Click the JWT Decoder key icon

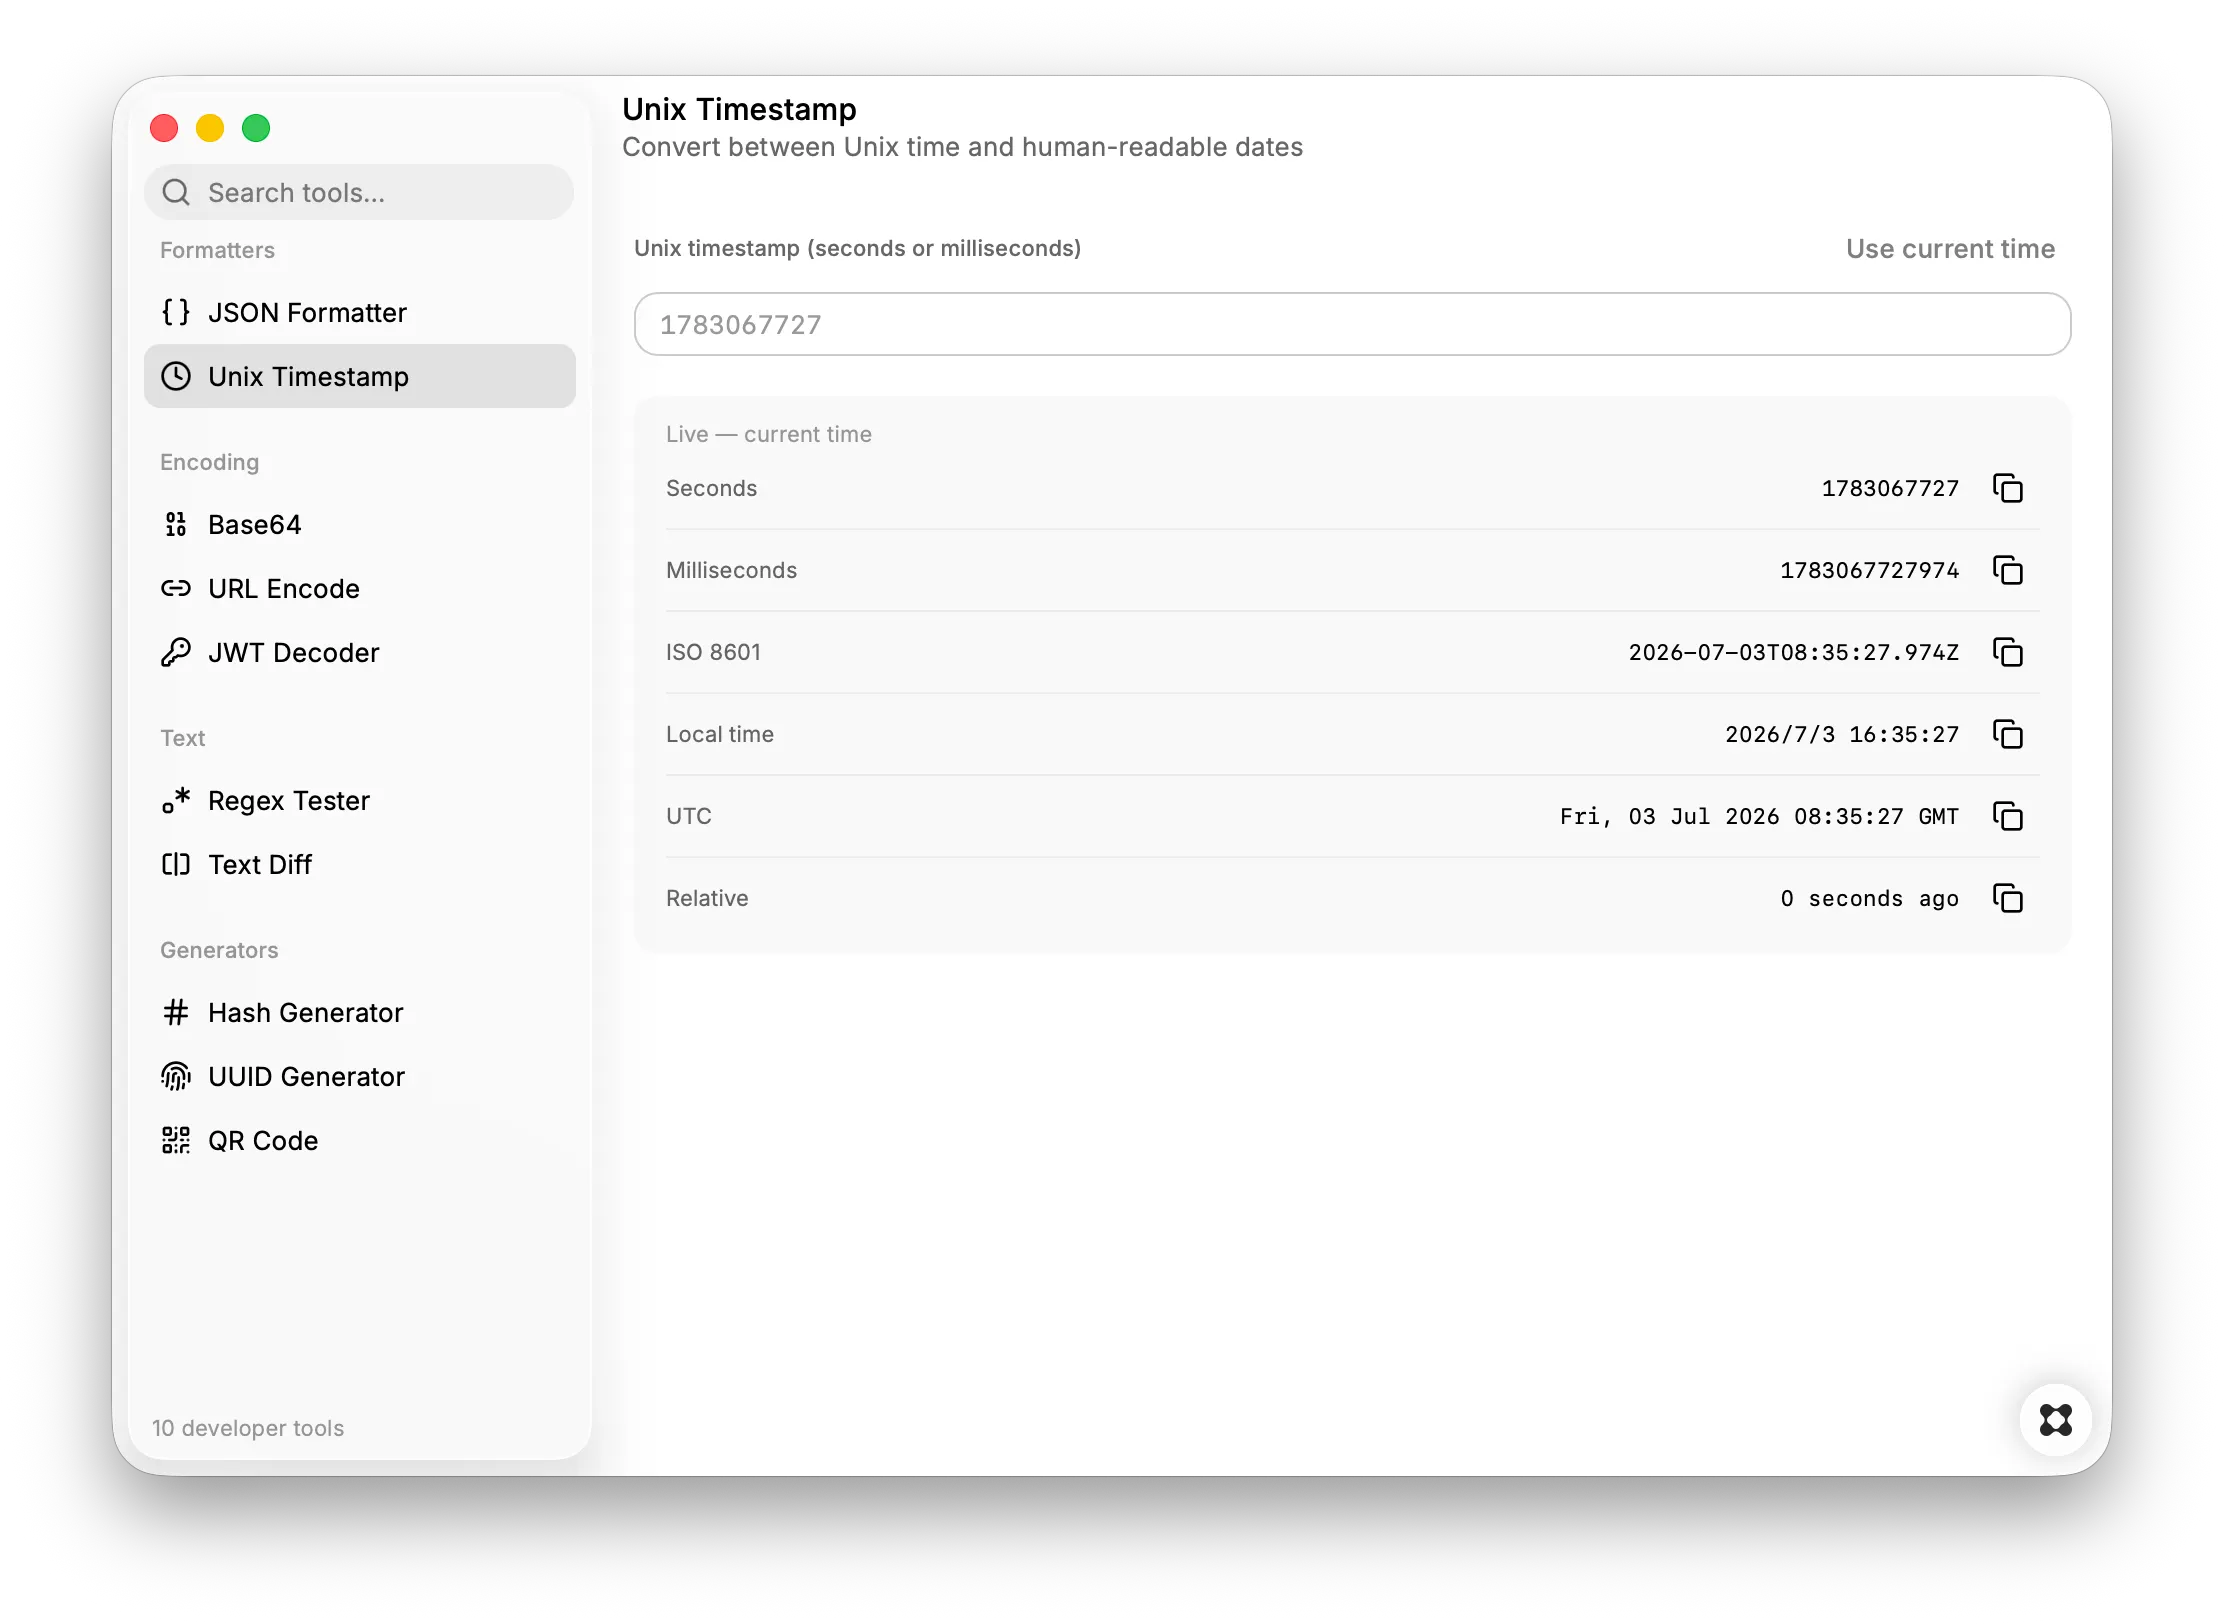point(176,652)
